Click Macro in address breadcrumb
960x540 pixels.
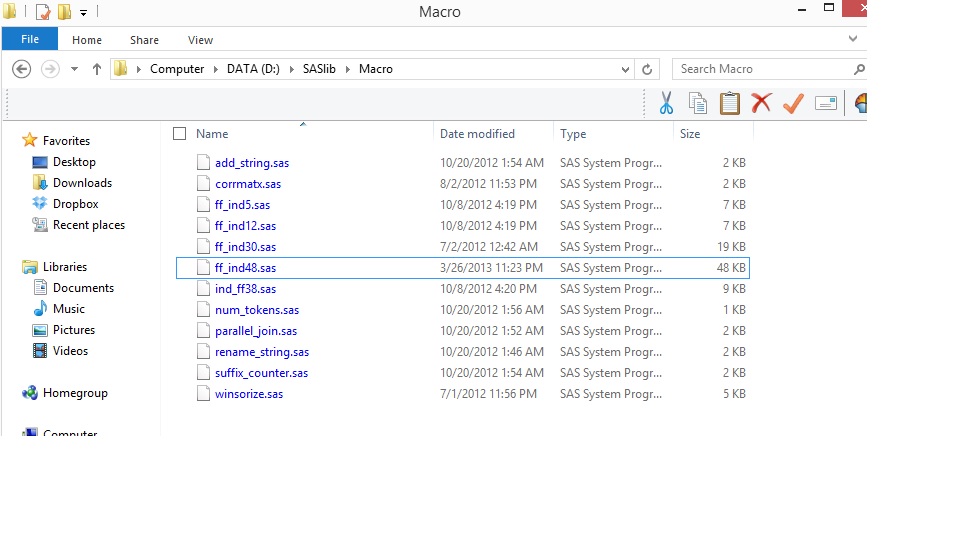coord(376,69)
